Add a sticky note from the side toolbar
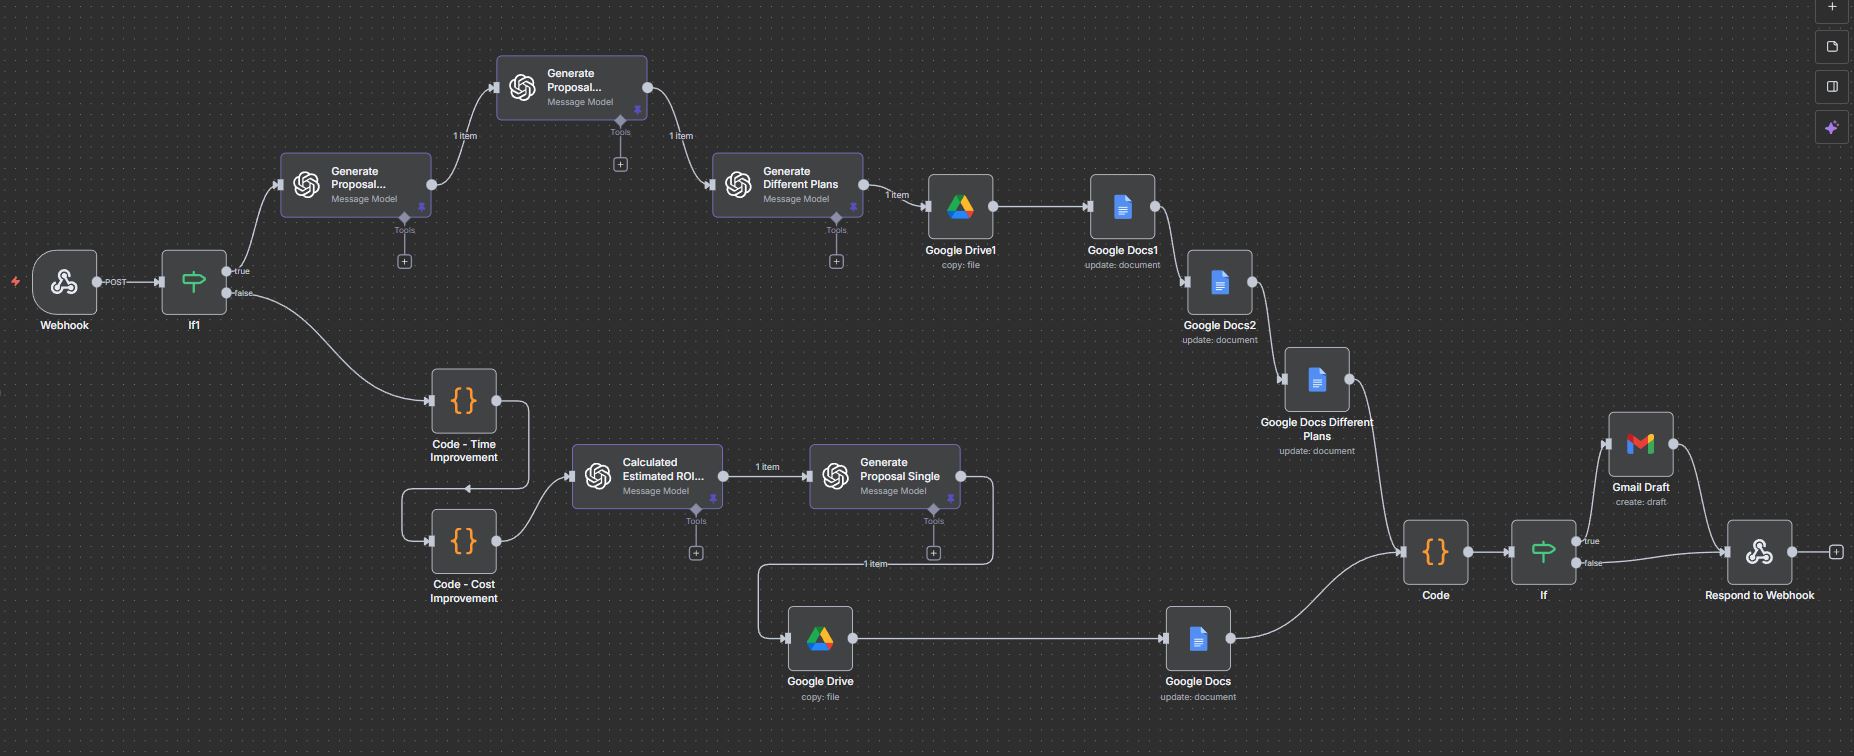The width and height of the screenshot is (1854, 756). coord(1832,46)
